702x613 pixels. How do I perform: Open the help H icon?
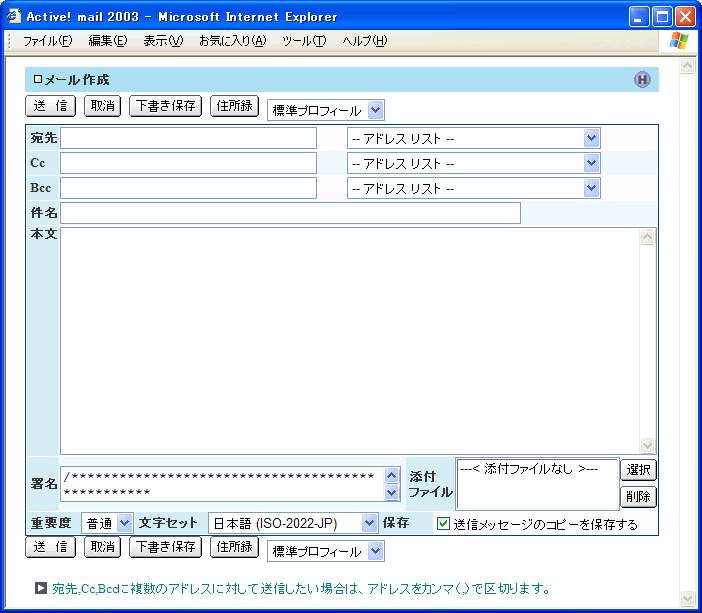click(642, 80)
